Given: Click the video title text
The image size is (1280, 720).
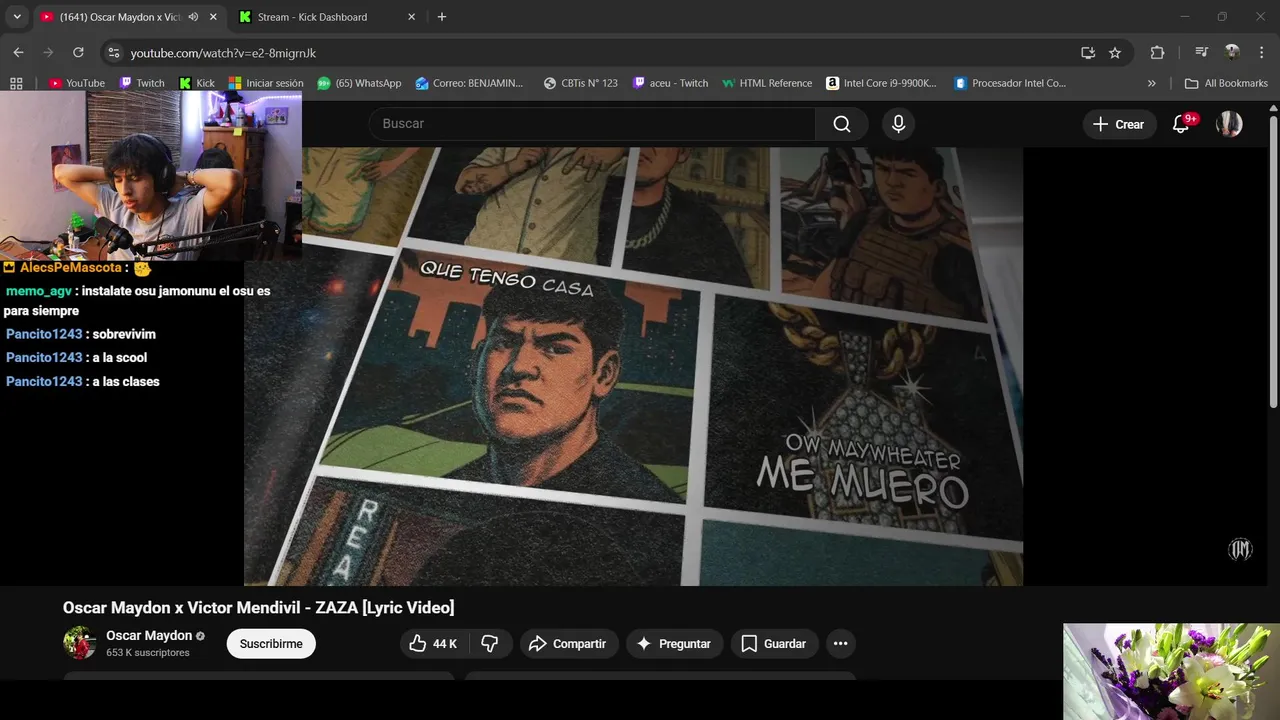Looking at the screenshot, I should click(x=258, y=607).
